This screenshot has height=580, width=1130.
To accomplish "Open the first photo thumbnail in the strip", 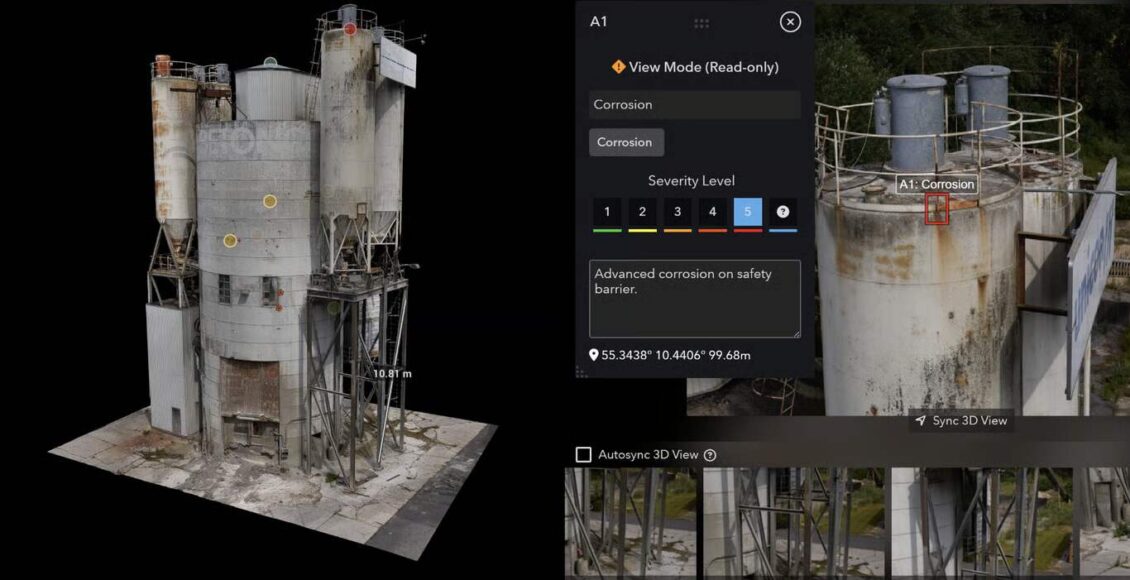I will point(631,522).
